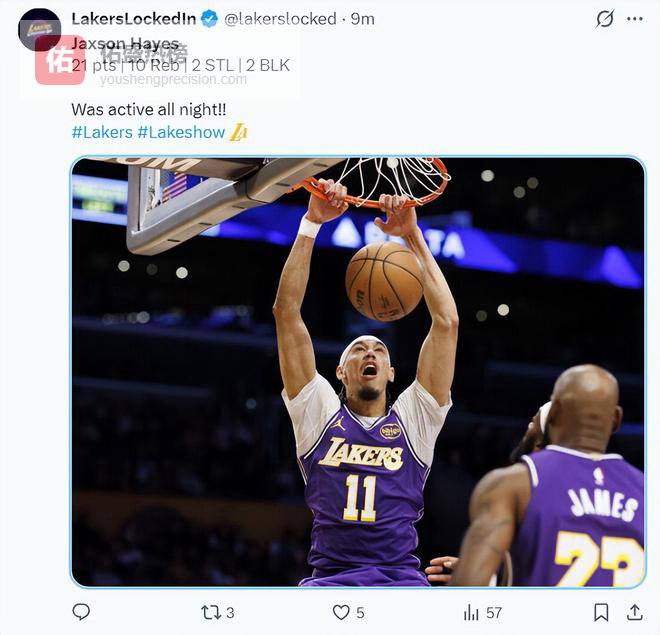Bookmark the Jaxson Hayes tweet
The image size is (660, 635).
pyautogui.click(x=601, y=612)
